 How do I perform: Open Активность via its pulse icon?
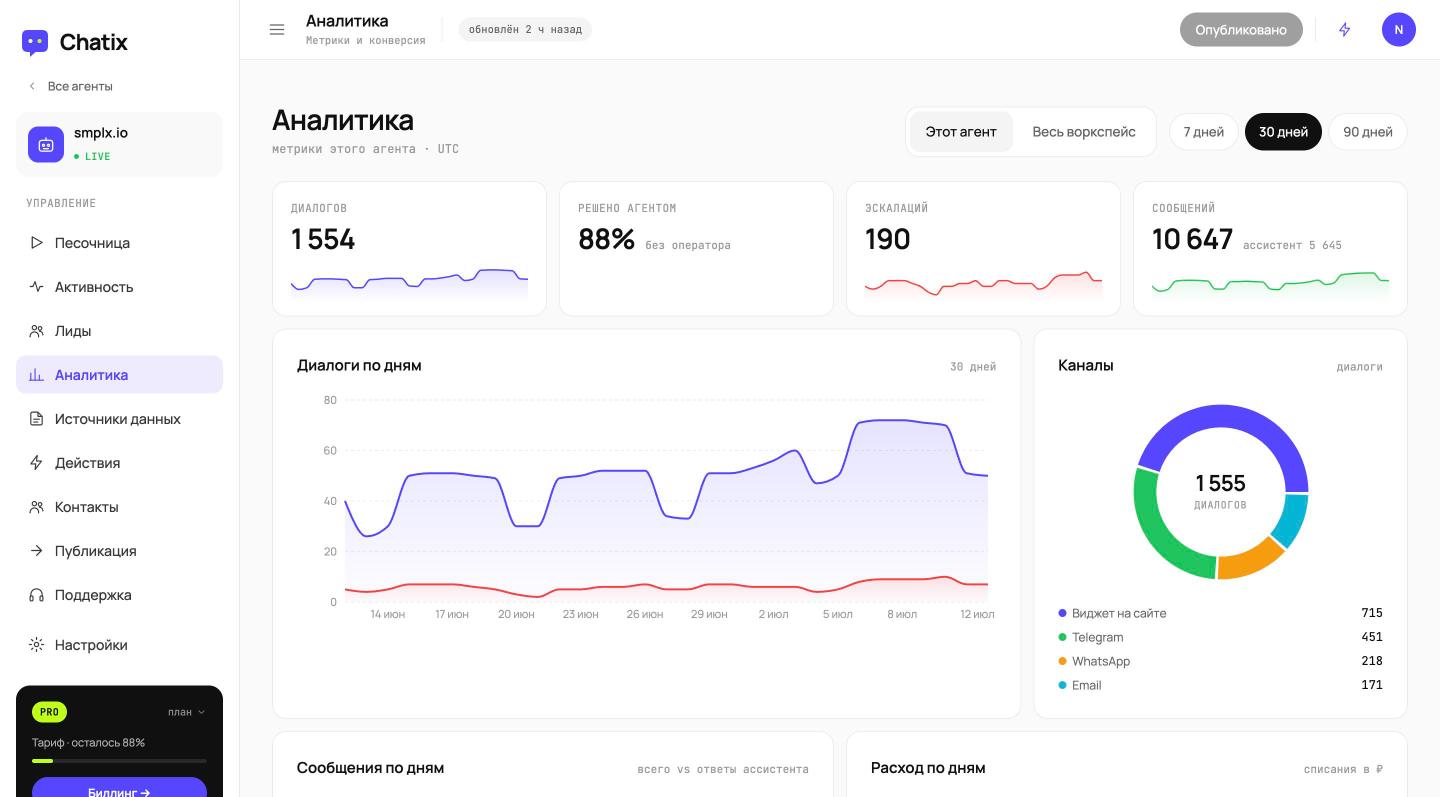coord(36,287)
